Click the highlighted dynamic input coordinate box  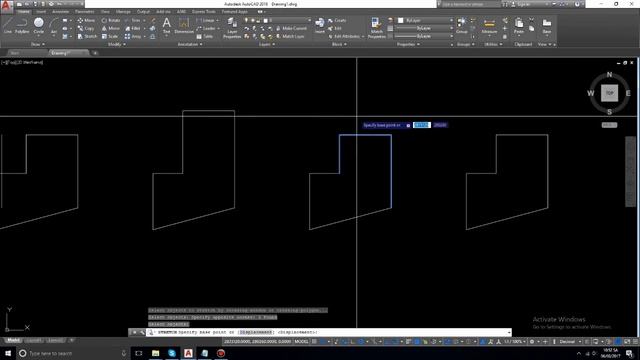422,125
